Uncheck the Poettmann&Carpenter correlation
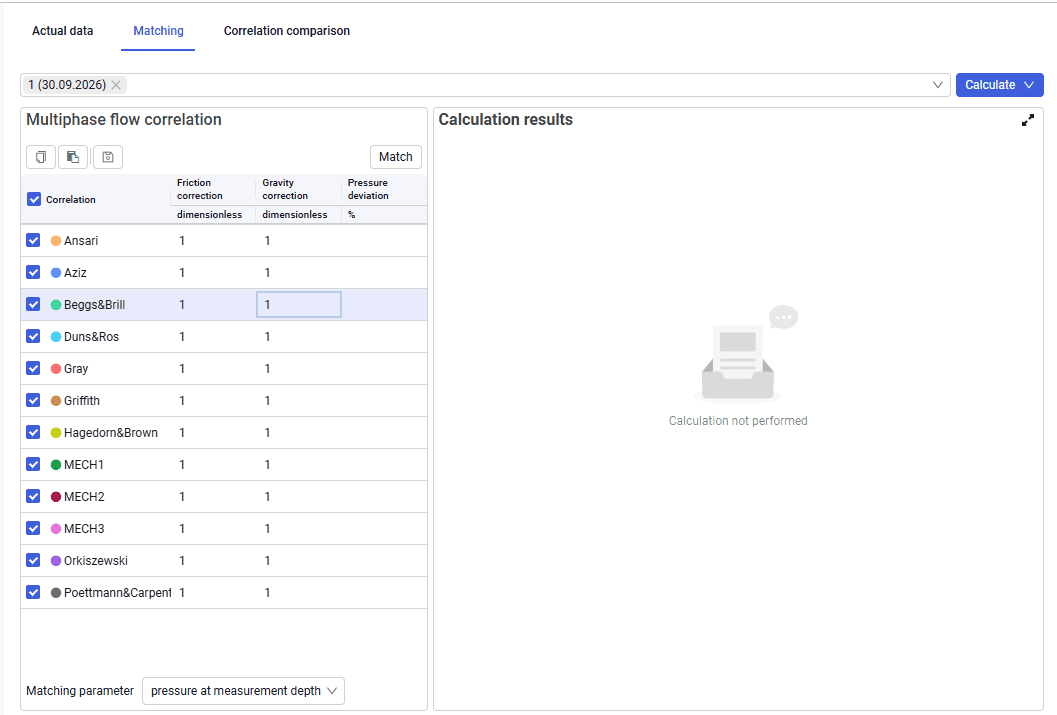 pos(33,592)
